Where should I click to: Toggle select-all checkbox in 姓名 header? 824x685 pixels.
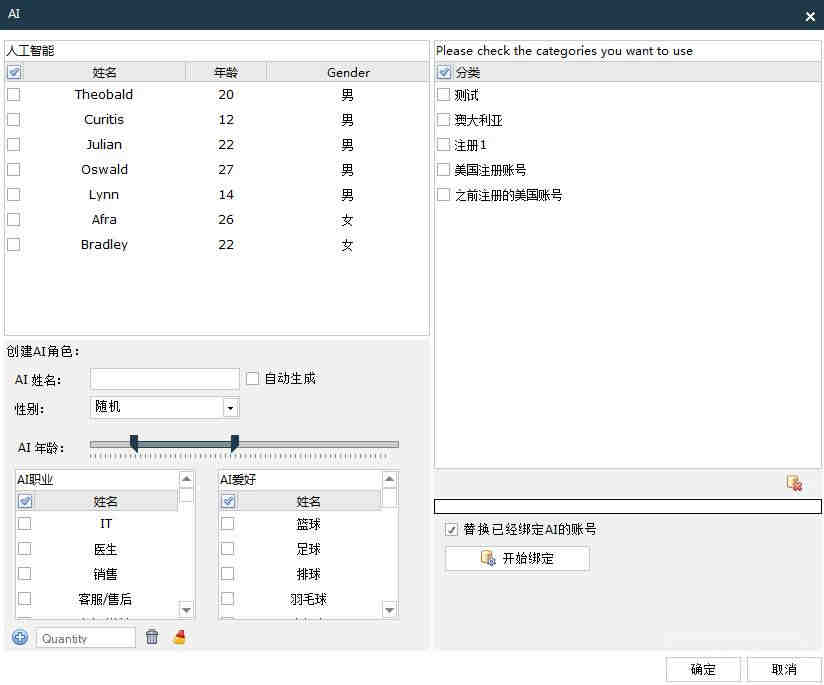[x=14, y=72]
